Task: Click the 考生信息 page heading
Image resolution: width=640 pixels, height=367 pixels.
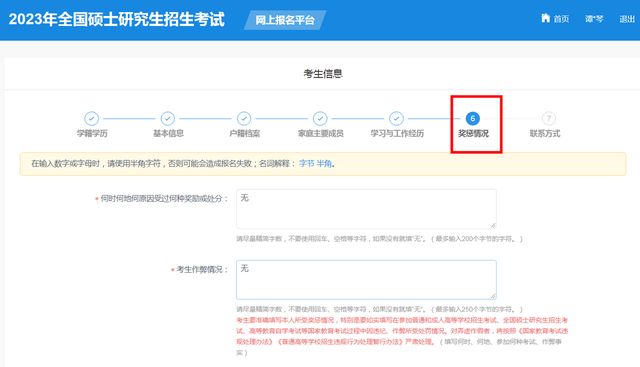Action: pyautogui.click(x=323, y=74)
